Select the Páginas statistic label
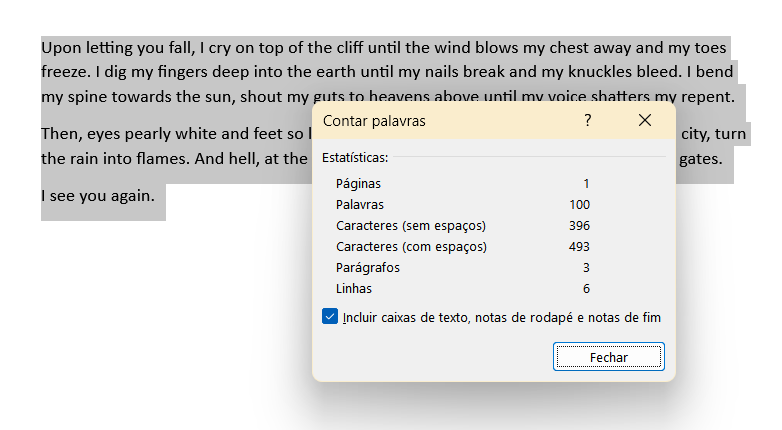The image size is (782, 430). coord(358,183)
